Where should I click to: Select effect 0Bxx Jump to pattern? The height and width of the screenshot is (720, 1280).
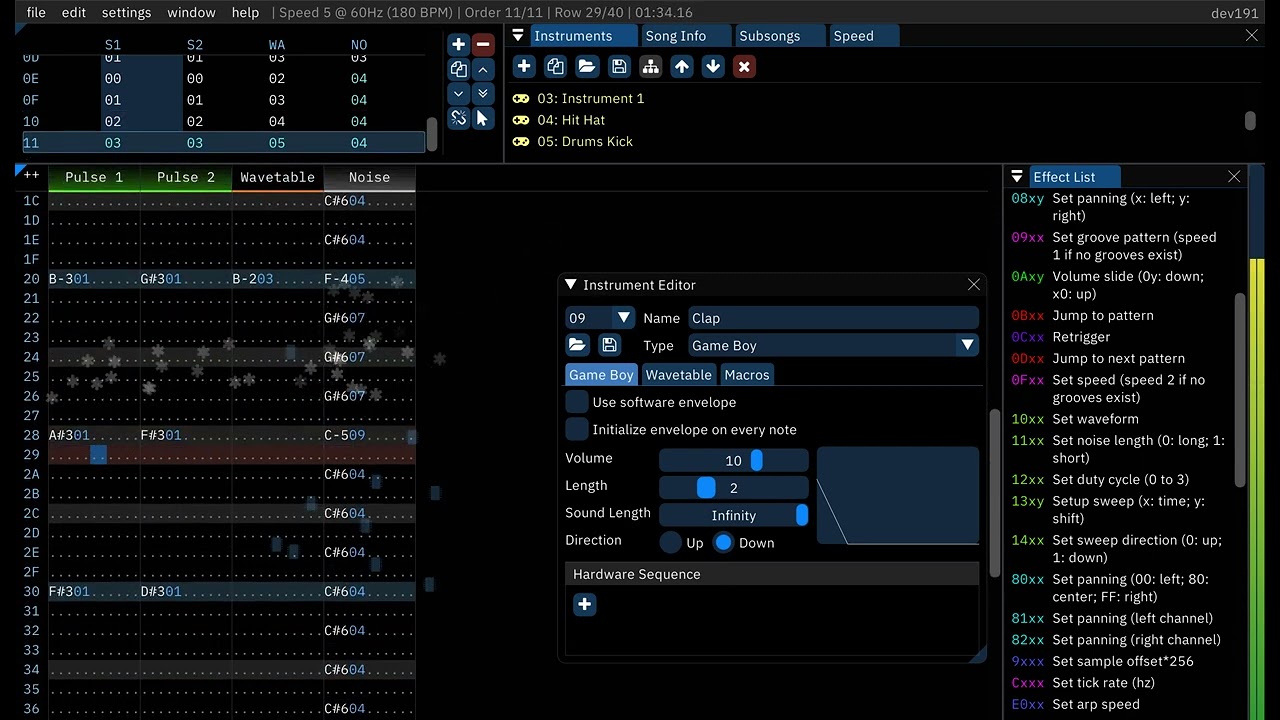coord(1102,315)
